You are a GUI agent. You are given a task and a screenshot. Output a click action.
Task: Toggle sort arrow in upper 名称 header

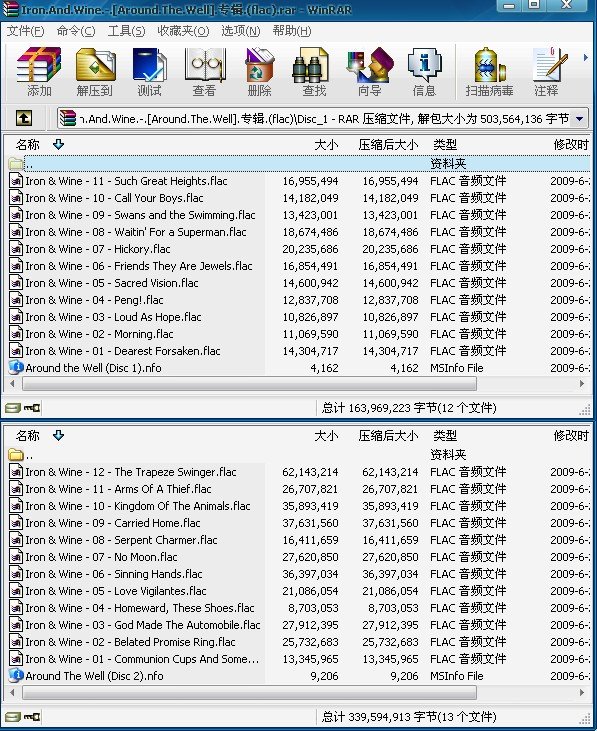(58, 144)
